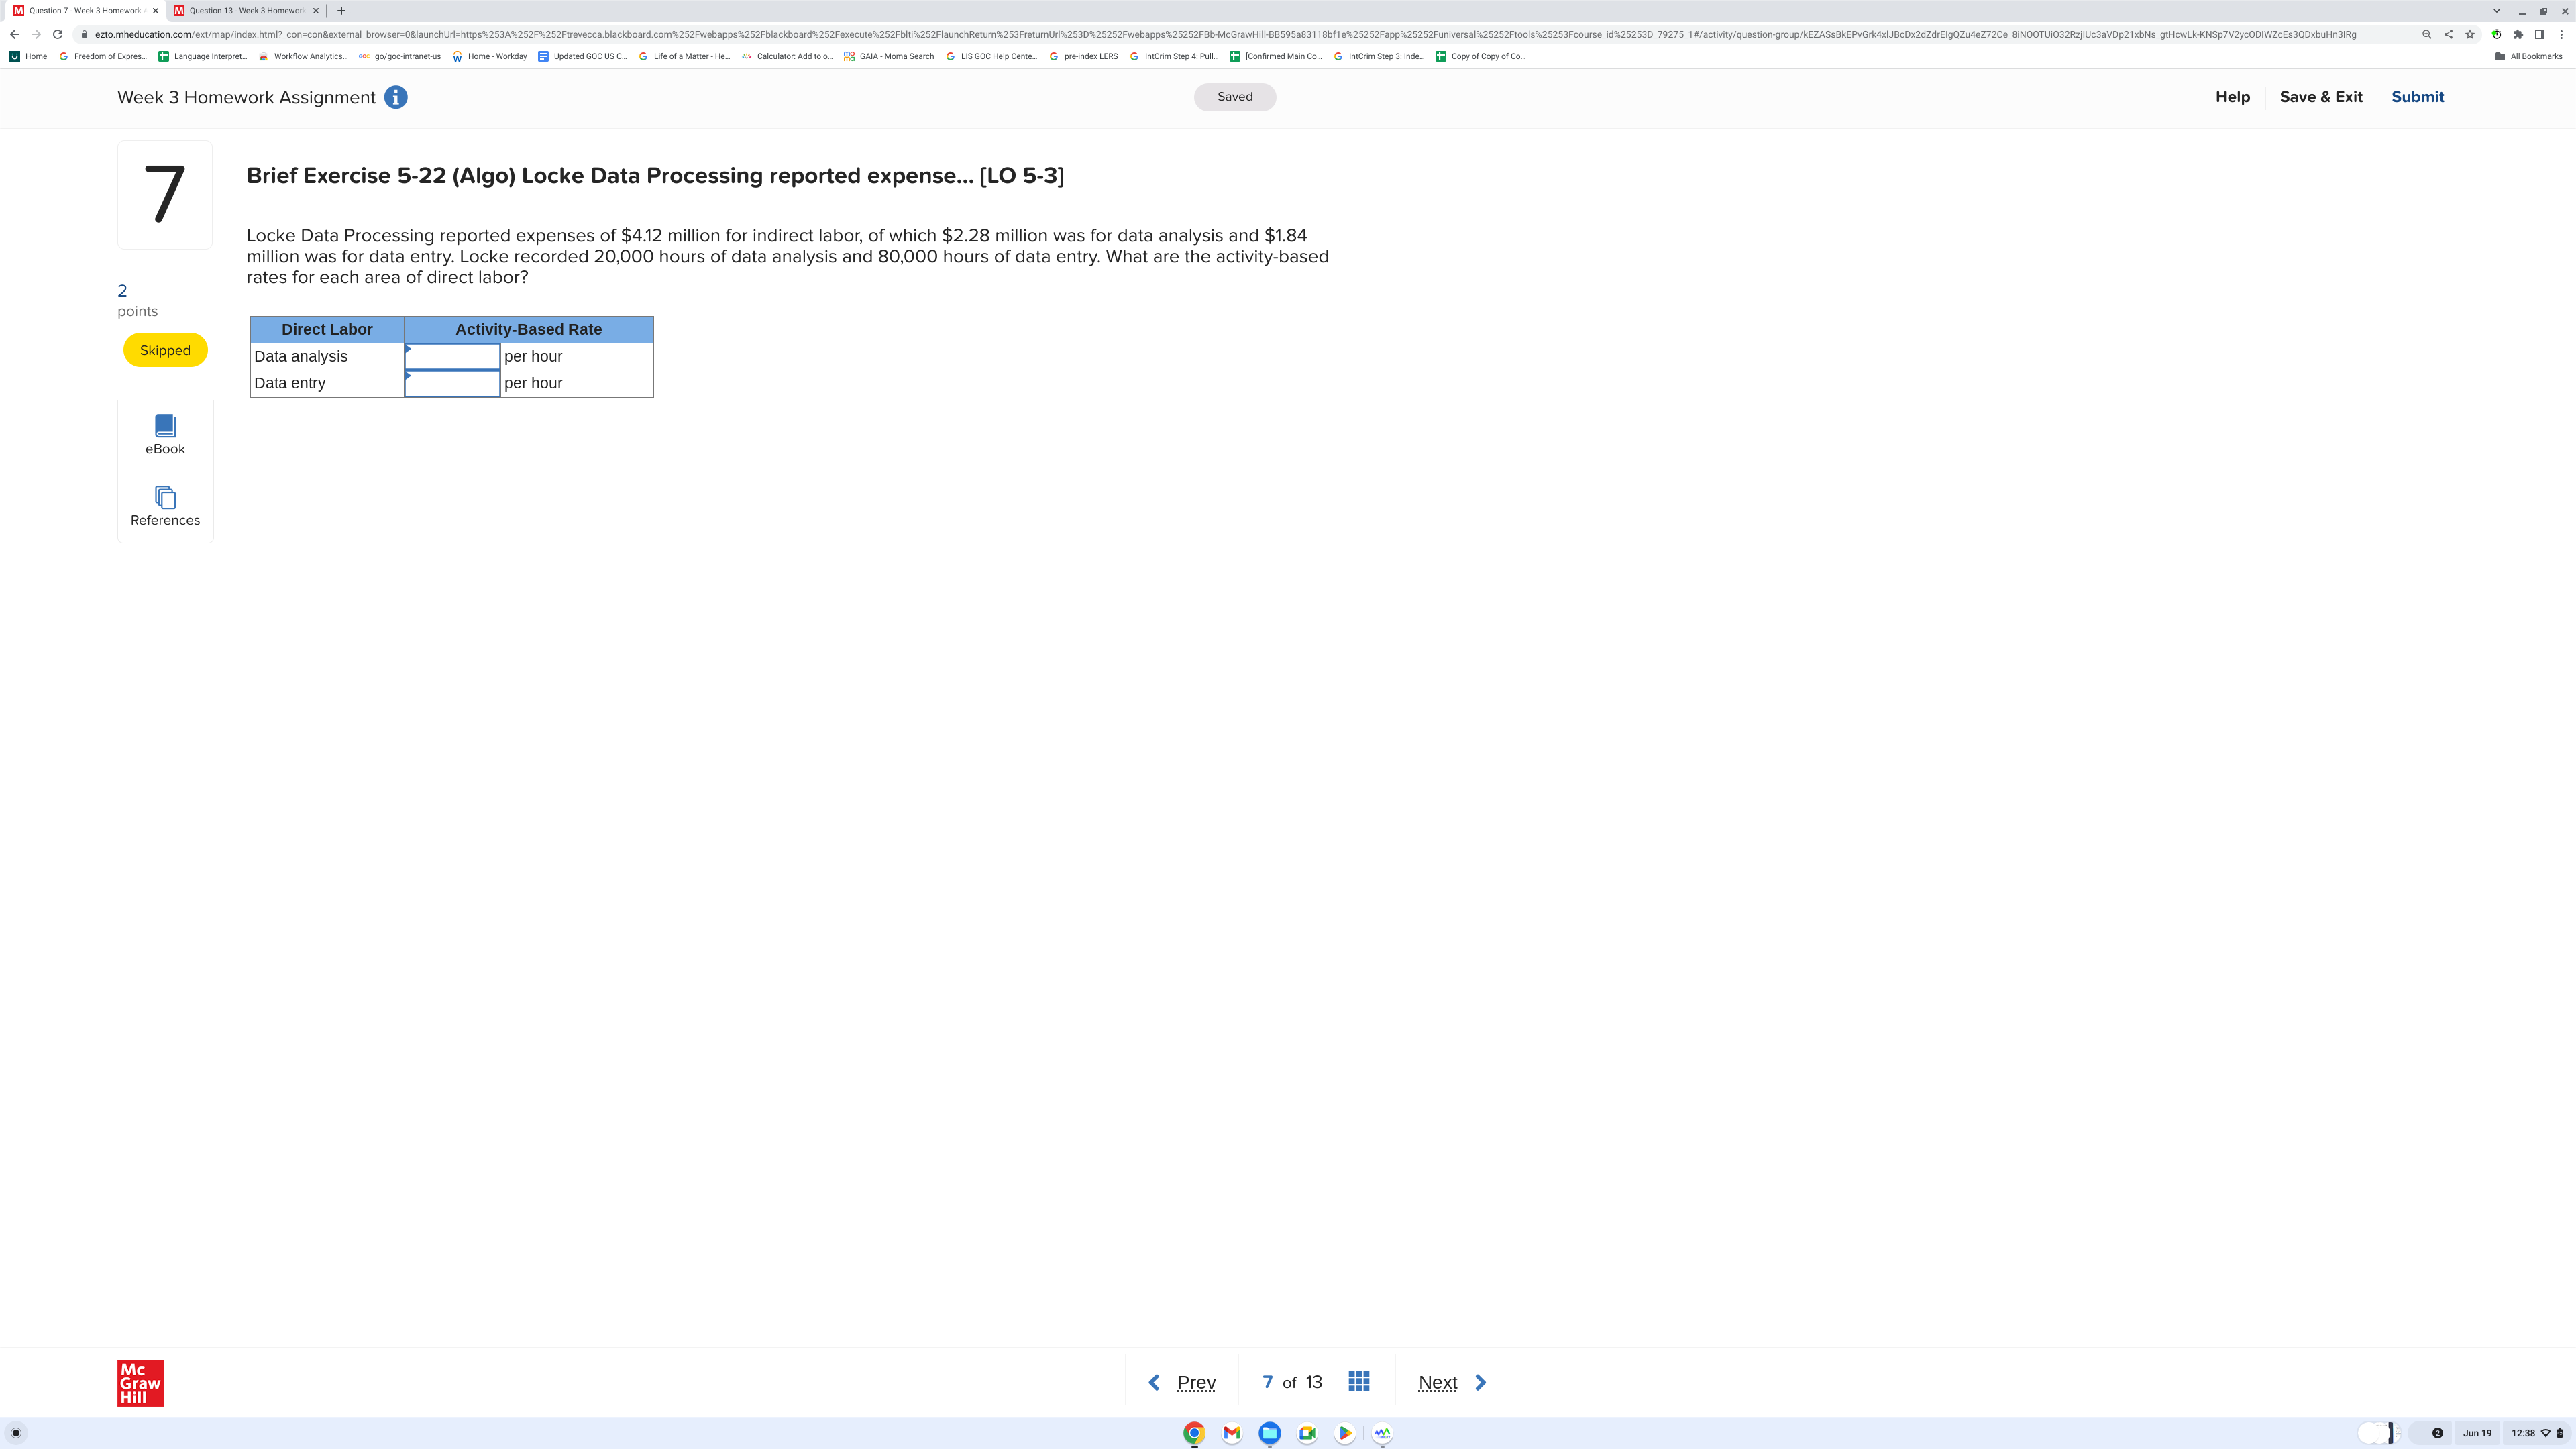The width and height of the screenshot is (2576, 1449).
Task: Submit the homework assignment
Action: (2417, 97)
